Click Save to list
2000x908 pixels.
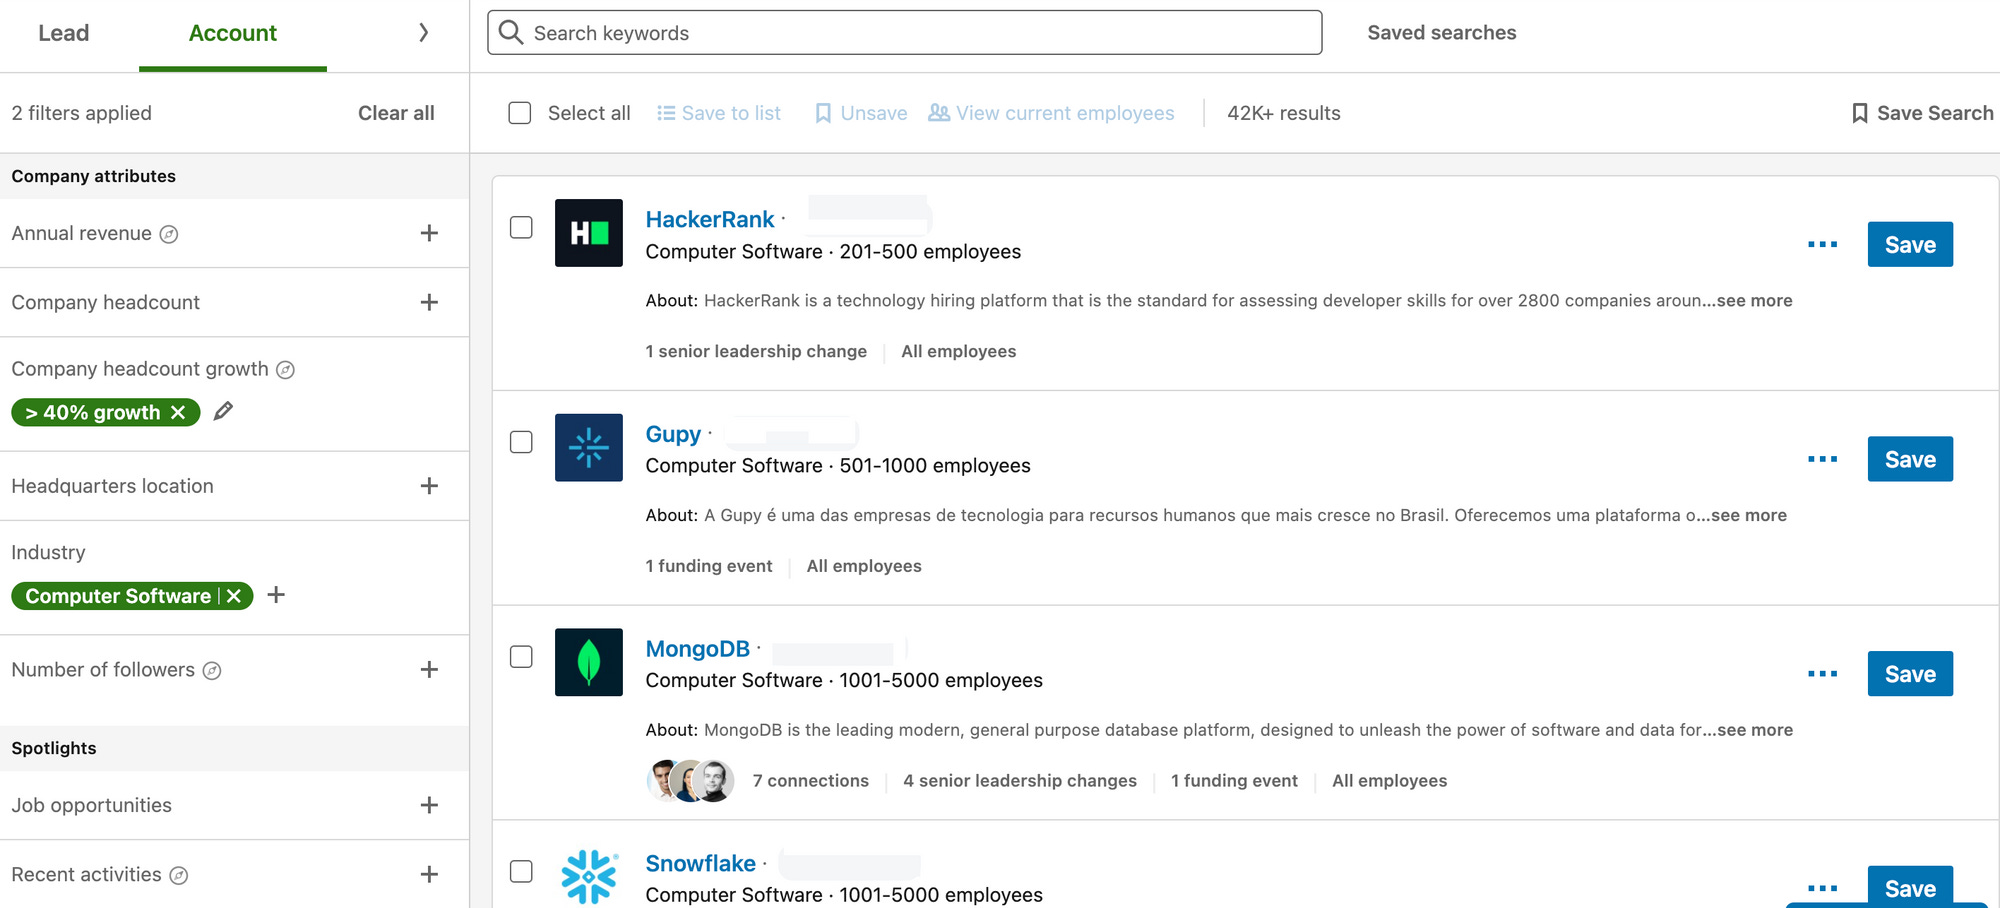click(719, 113)
